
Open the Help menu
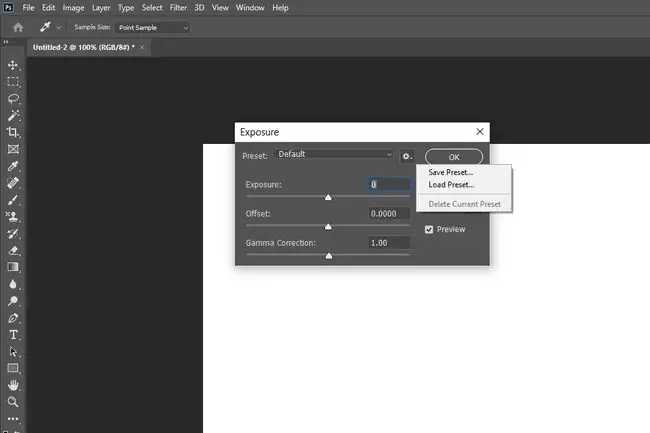(x=280, y=7)
